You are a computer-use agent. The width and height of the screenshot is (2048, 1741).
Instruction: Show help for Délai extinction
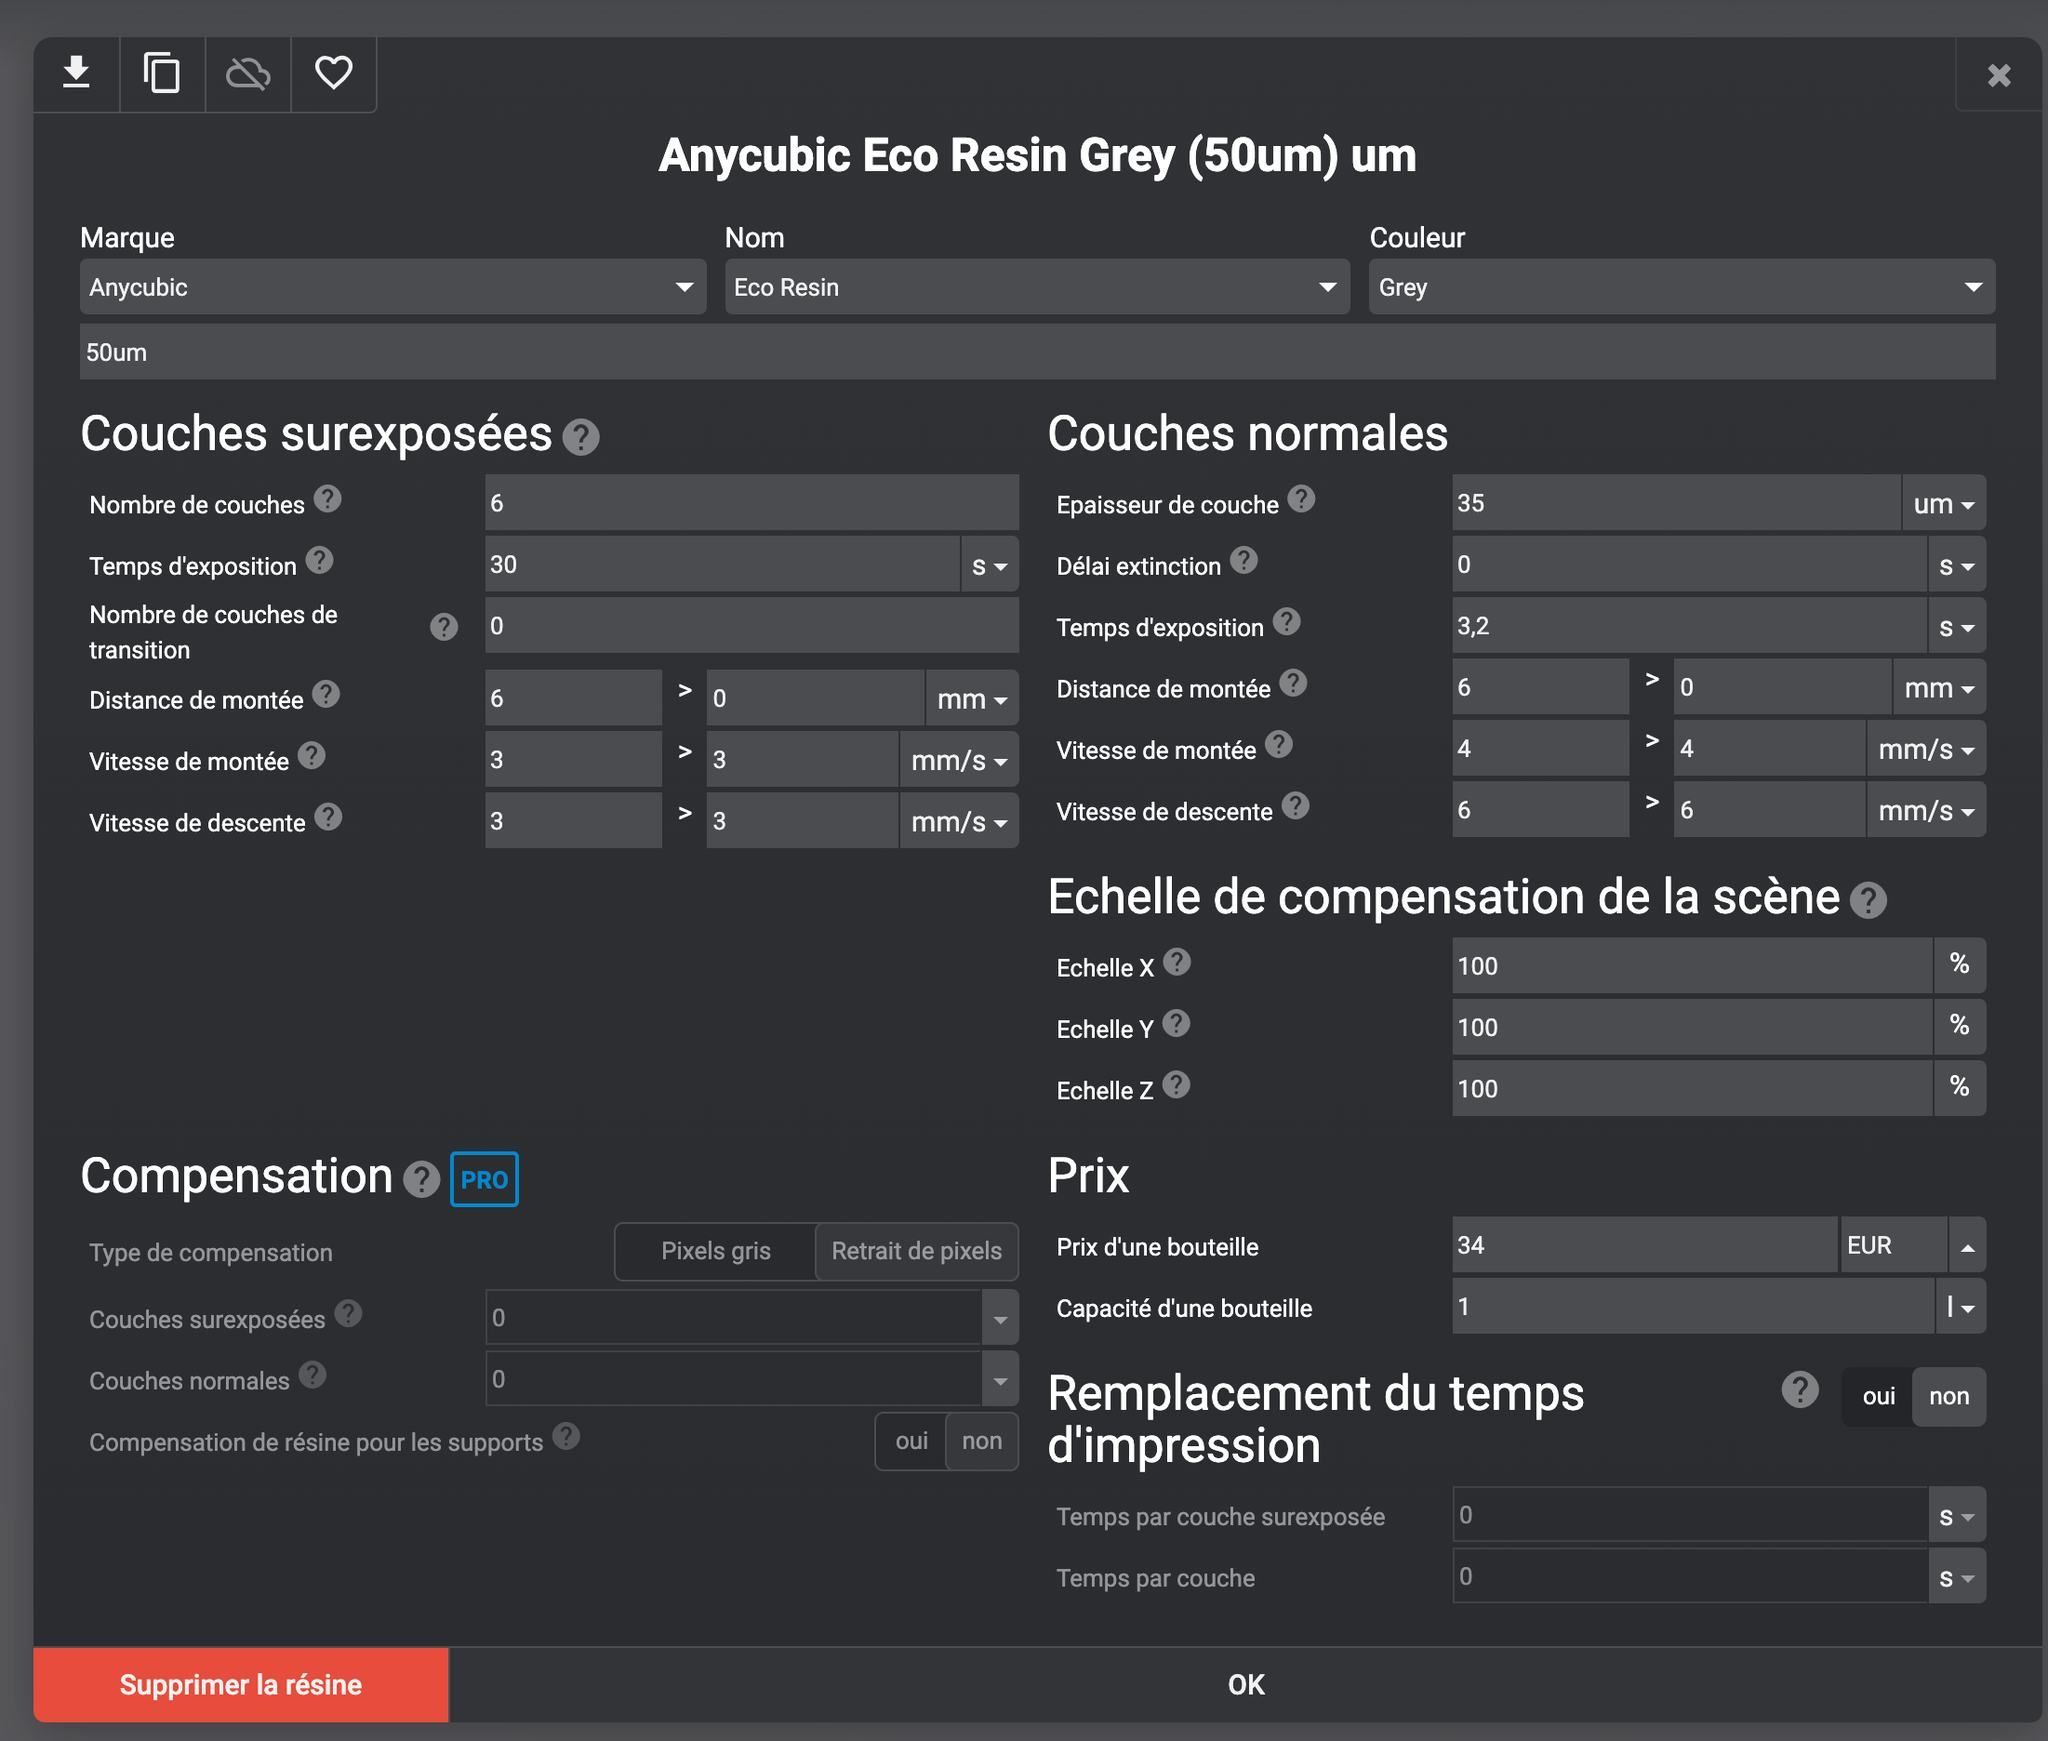tap(1244, 560)
